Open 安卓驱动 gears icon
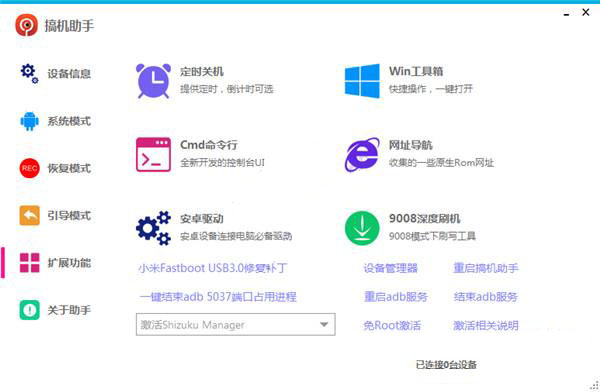The height and width of the screenshot is (392, 600). [x=153, y=228]
